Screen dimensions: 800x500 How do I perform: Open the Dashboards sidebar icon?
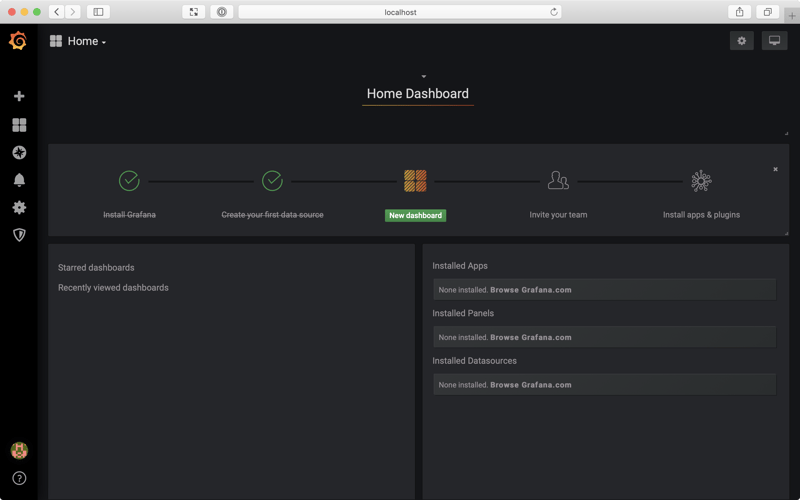click(x=19, y=124)
